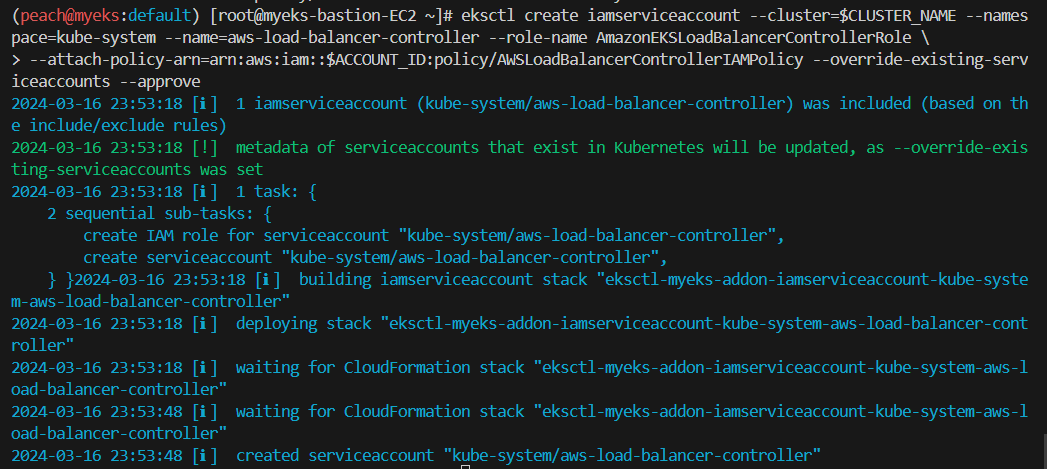
Task: Click the sub-task line 'create serviceaccount'
Action: (375, 259)
